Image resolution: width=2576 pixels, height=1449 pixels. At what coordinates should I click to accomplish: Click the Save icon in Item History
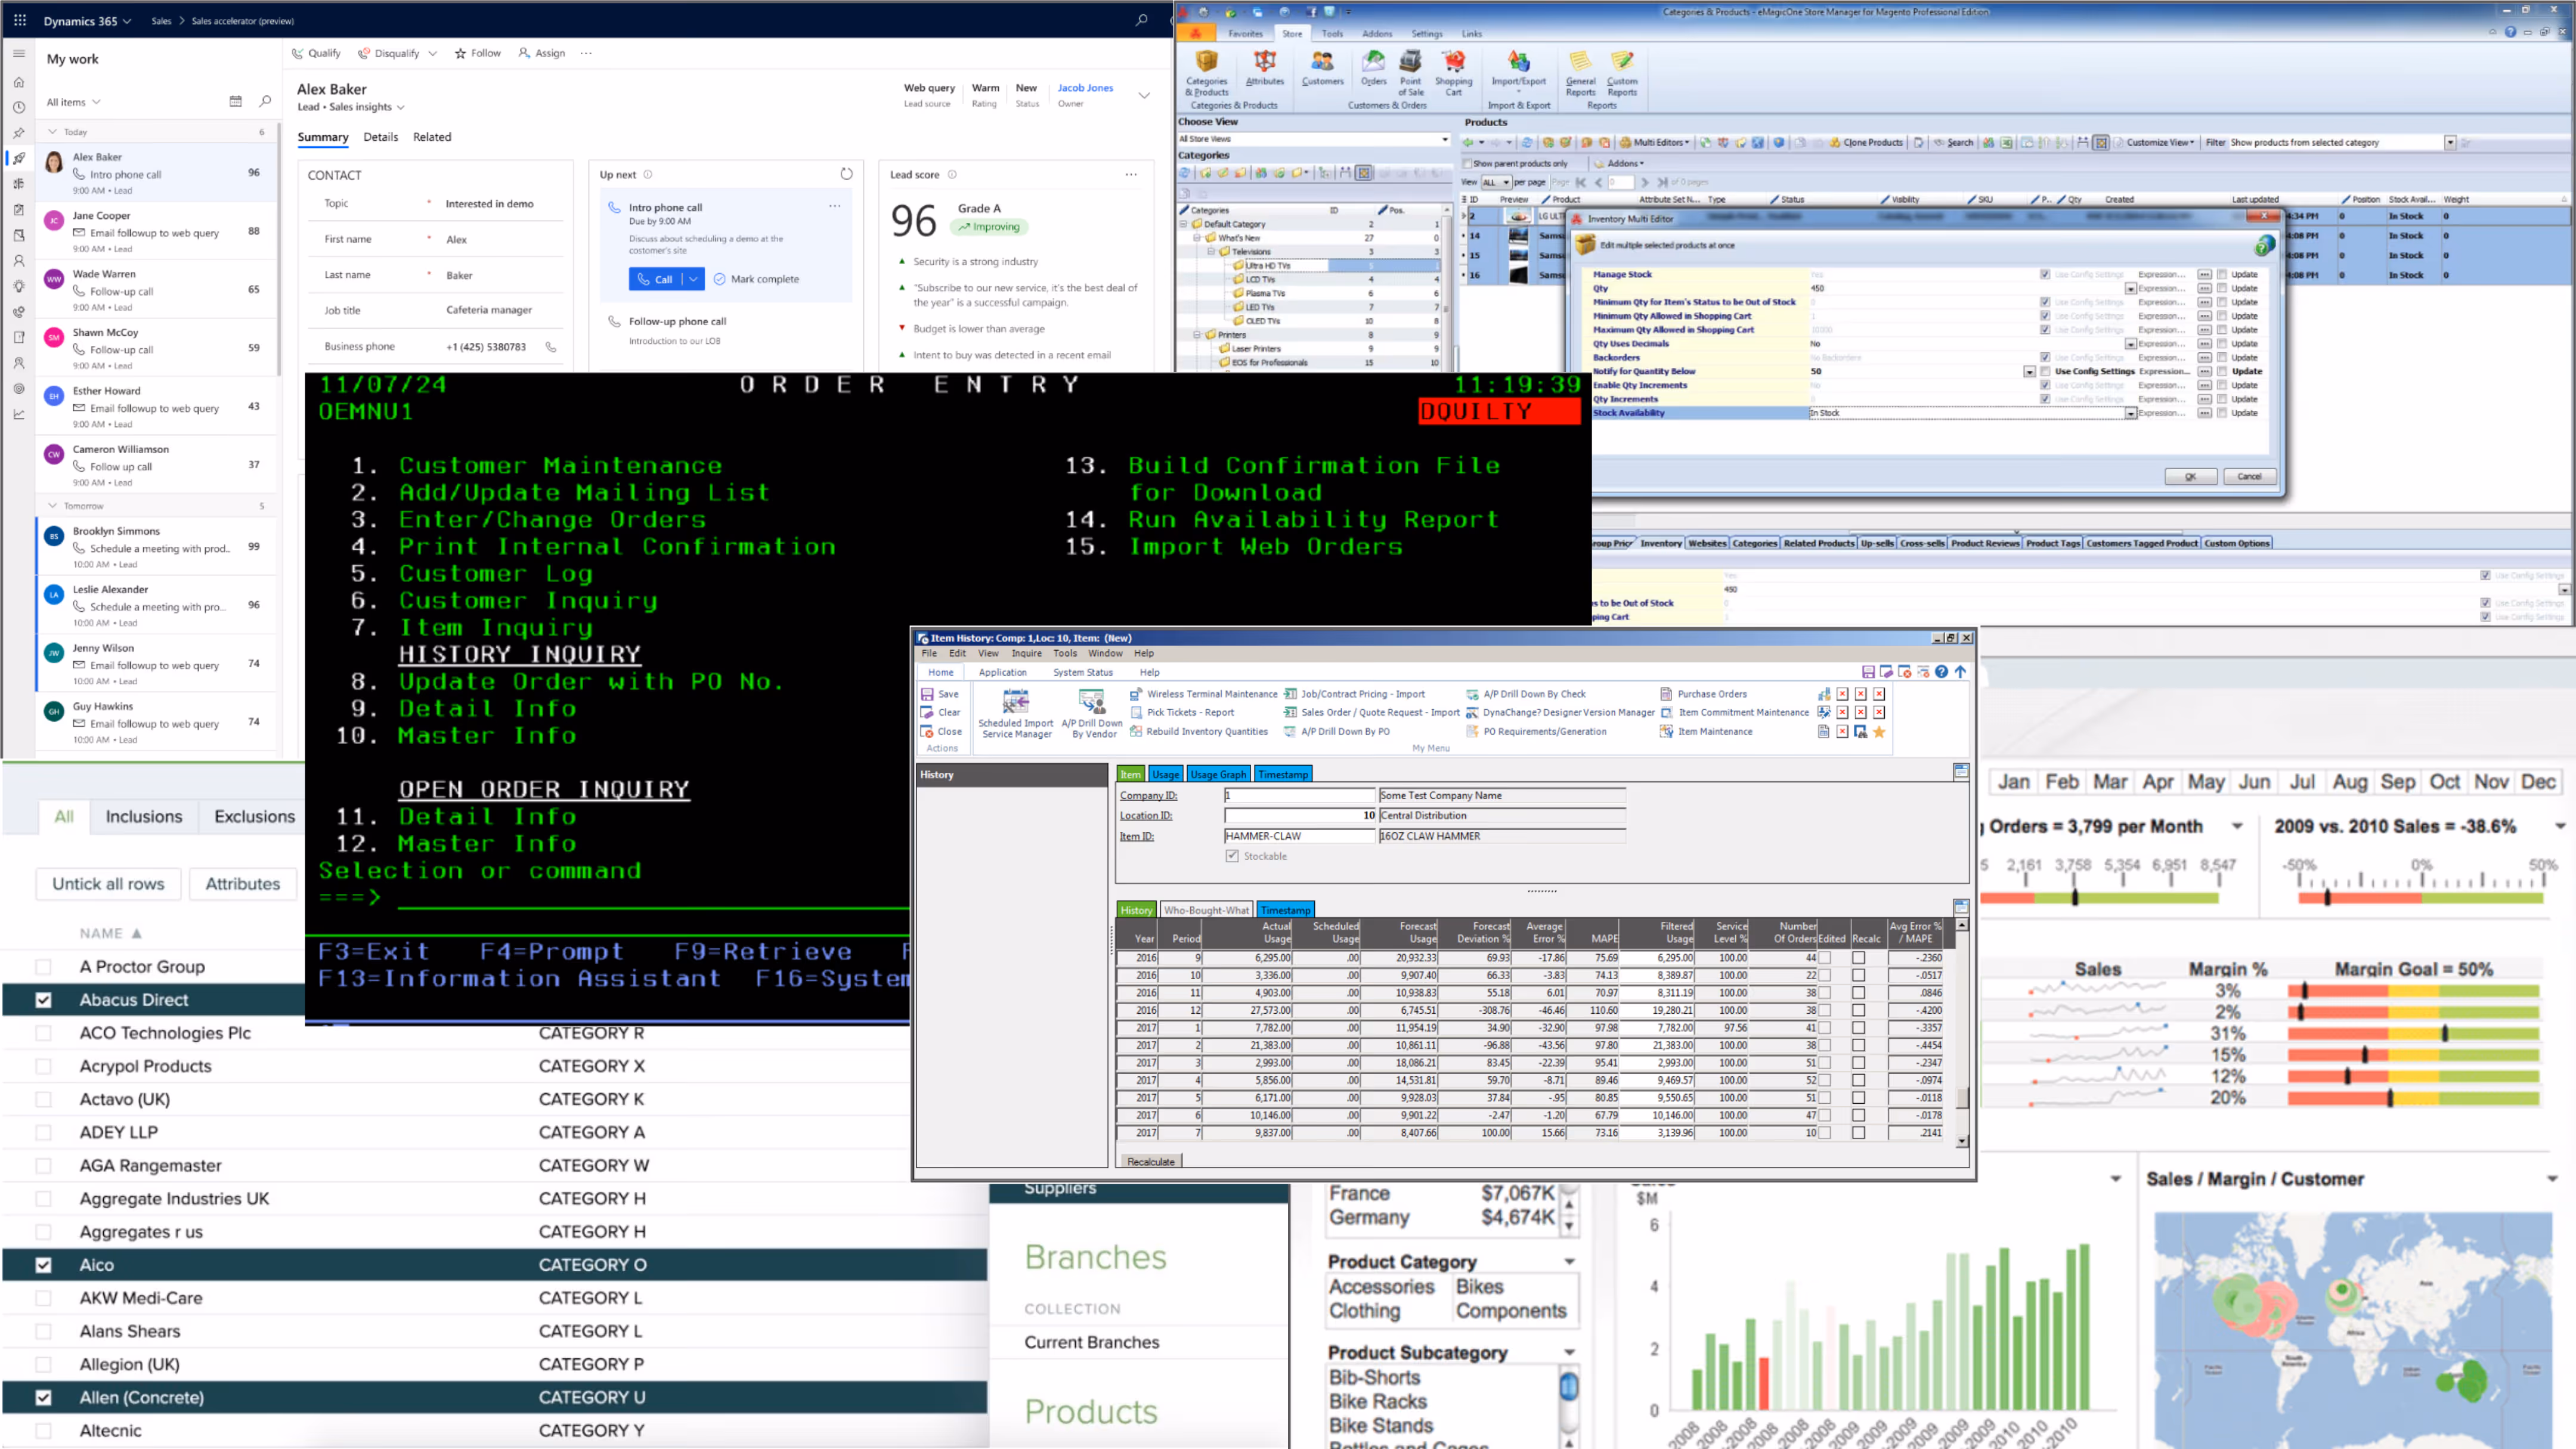click(928, 694)
